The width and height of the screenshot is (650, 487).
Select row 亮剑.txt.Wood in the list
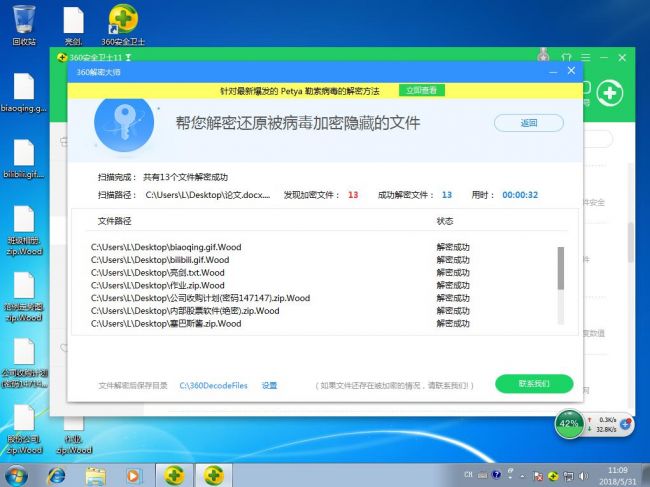280,273
